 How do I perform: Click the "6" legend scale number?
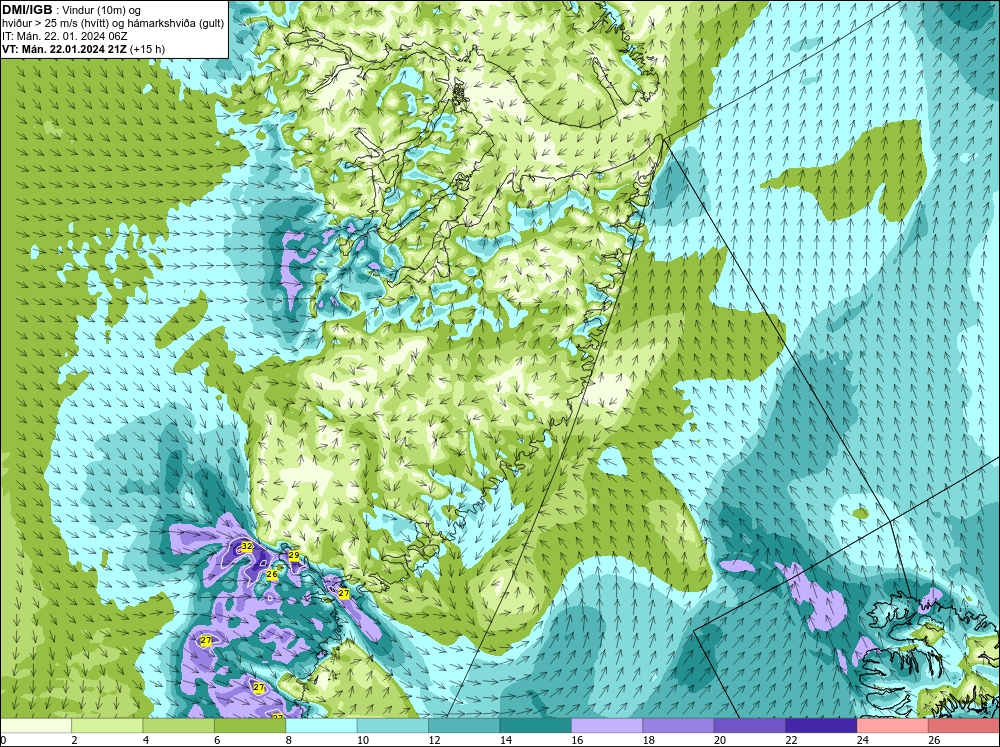[x=217, y=740]
